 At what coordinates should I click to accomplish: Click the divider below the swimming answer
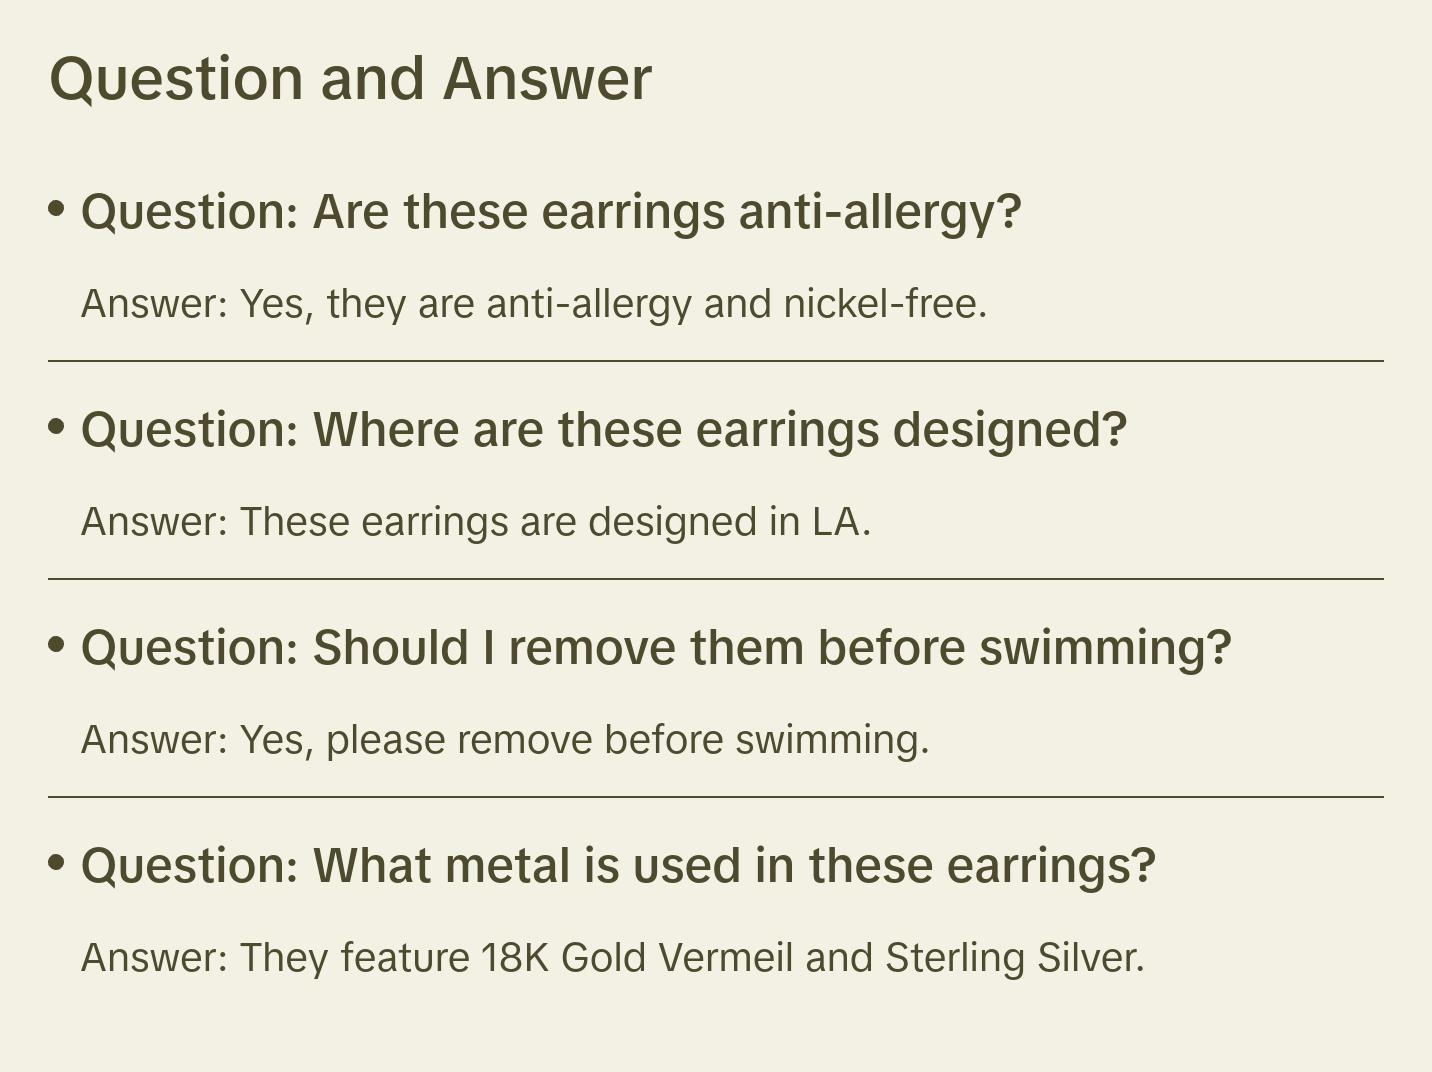point(716,797)
